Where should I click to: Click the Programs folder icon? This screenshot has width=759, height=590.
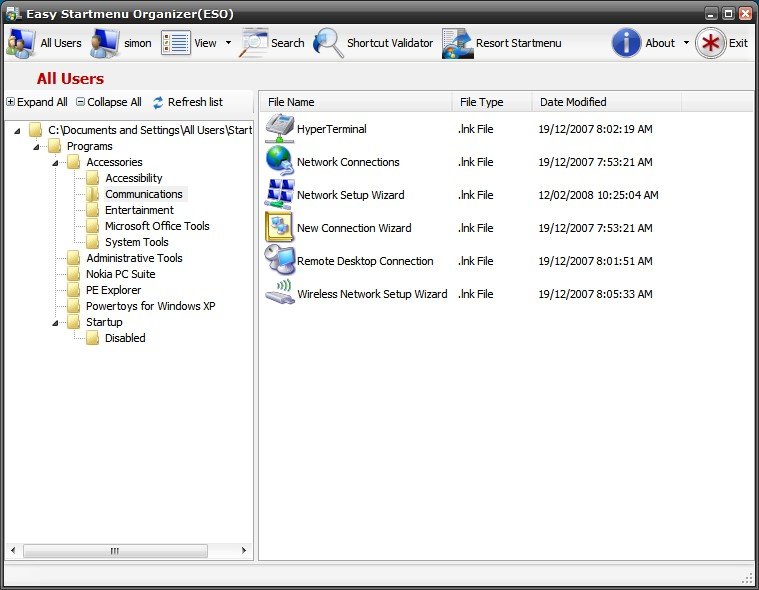[55, 146]
